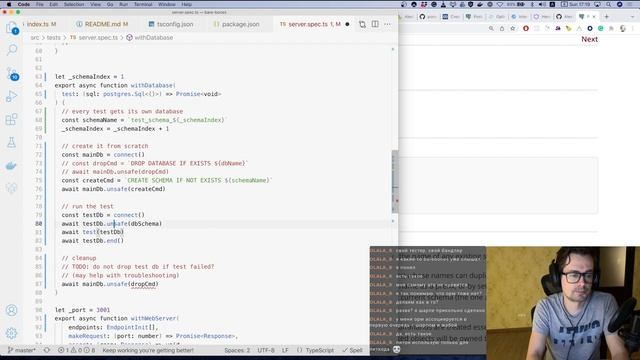Image resolution: width=640 pixels, height=360 pixels.
Task: Click the browser new tab plus button
Action: [x=607, y=17]
